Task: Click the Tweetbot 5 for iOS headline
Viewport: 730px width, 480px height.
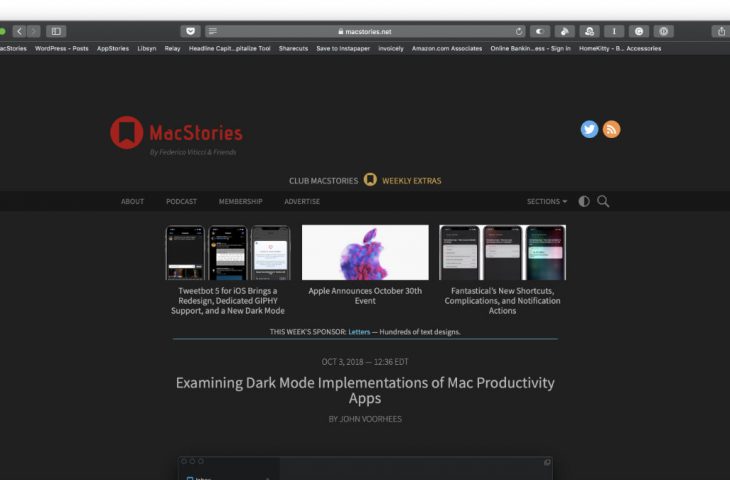Action: (x=228, y=301)
